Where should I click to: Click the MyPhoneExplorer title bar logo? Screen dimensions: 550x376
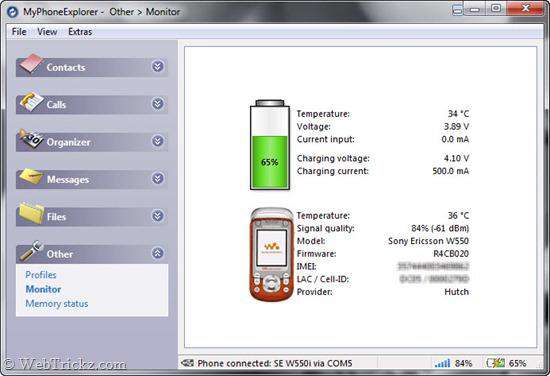[x=13, y=12]
